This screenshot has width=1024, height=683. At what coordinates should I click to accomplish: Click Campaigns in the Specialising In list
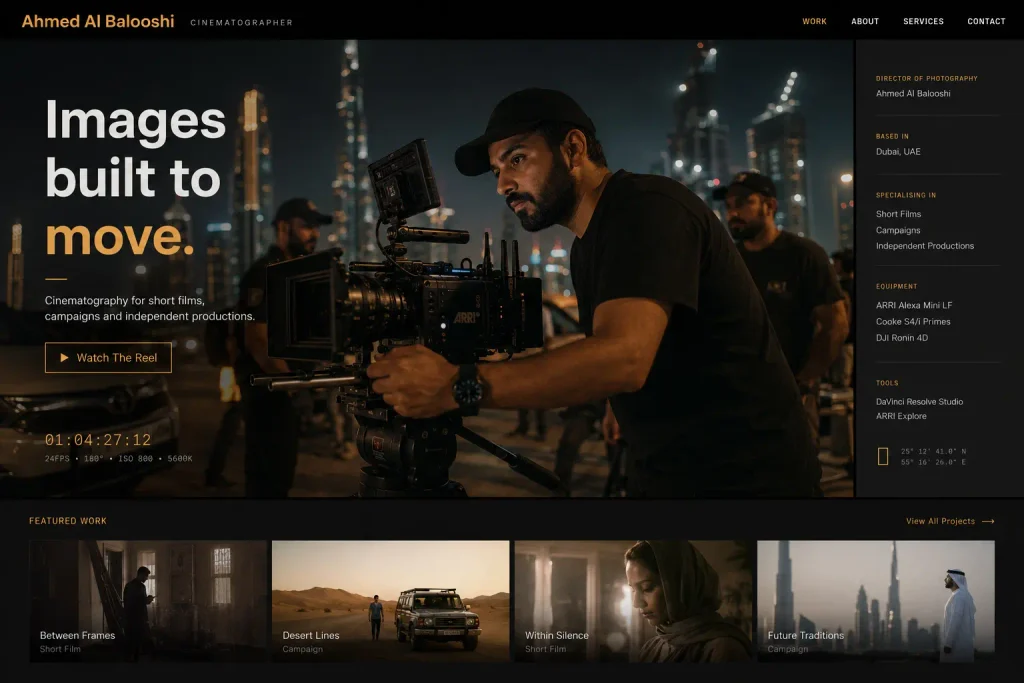tap(898, 230)
